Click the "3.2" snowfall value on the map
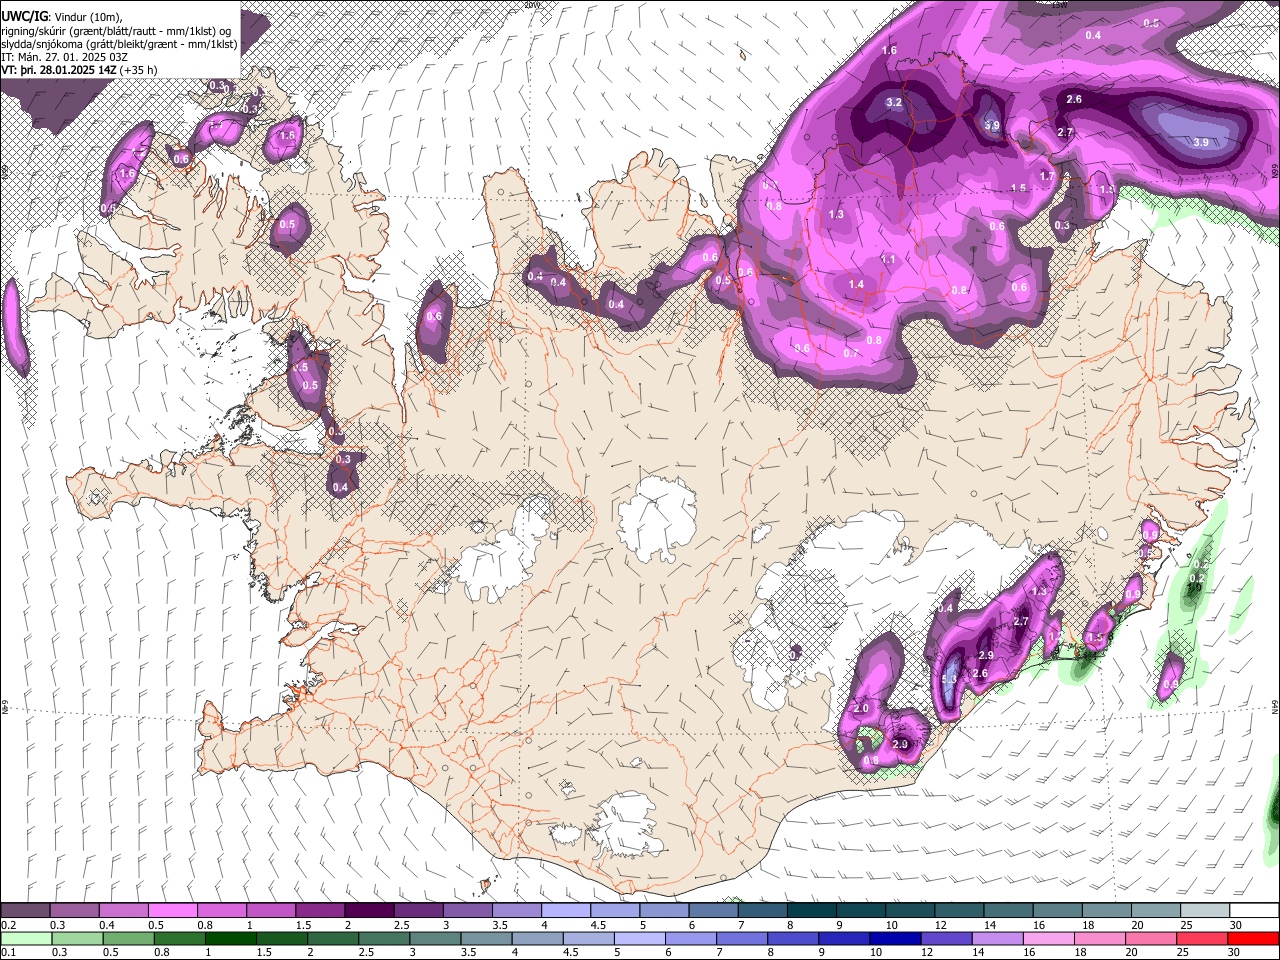The image size is (1280, 960). click(895, 102)
